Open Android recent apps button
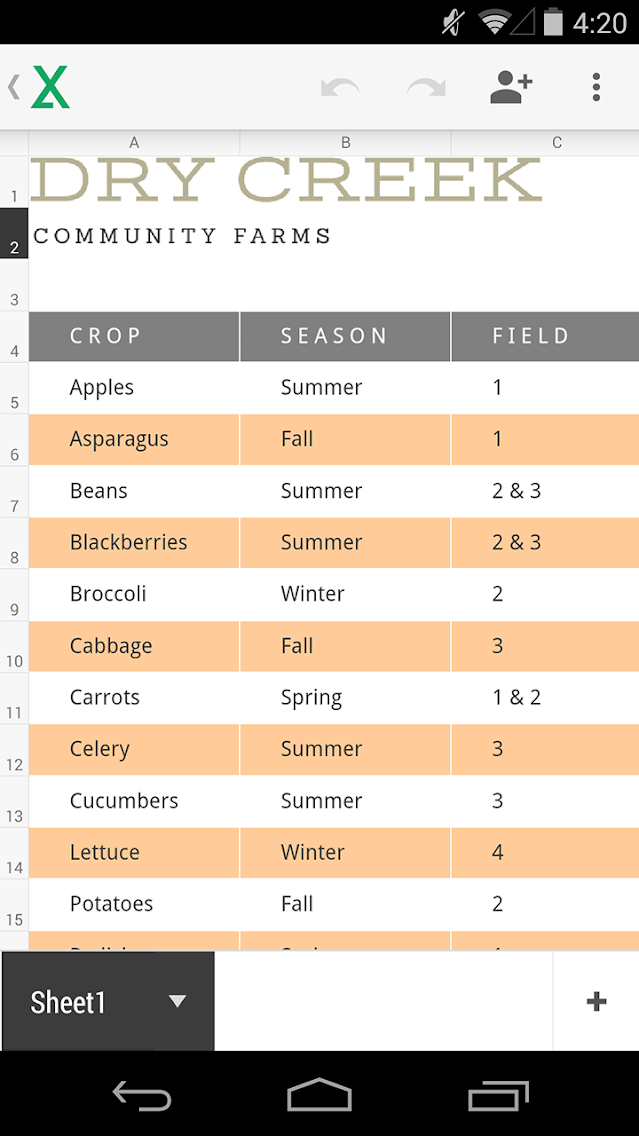639x1136 pixels. (498, 1096)
